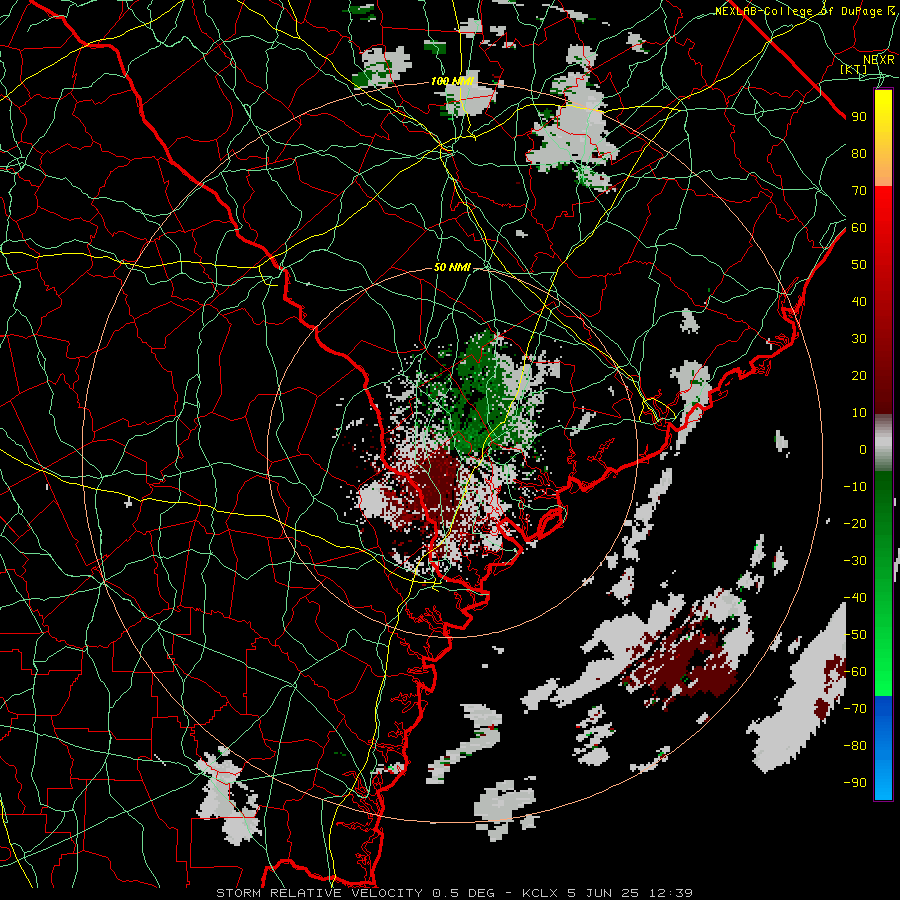The width and height of the screenshot is (900, 900).
Task: Click the green inbound velocity area near radar
Action: [479, 396]
